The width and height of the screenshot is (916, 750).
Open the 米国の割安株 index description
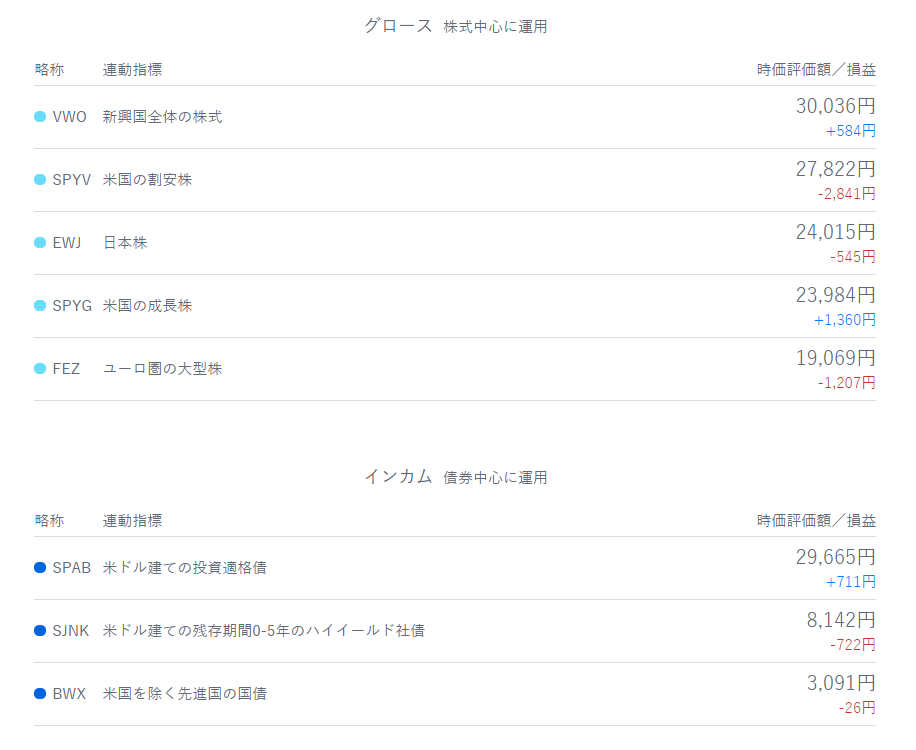coord(147,180)
